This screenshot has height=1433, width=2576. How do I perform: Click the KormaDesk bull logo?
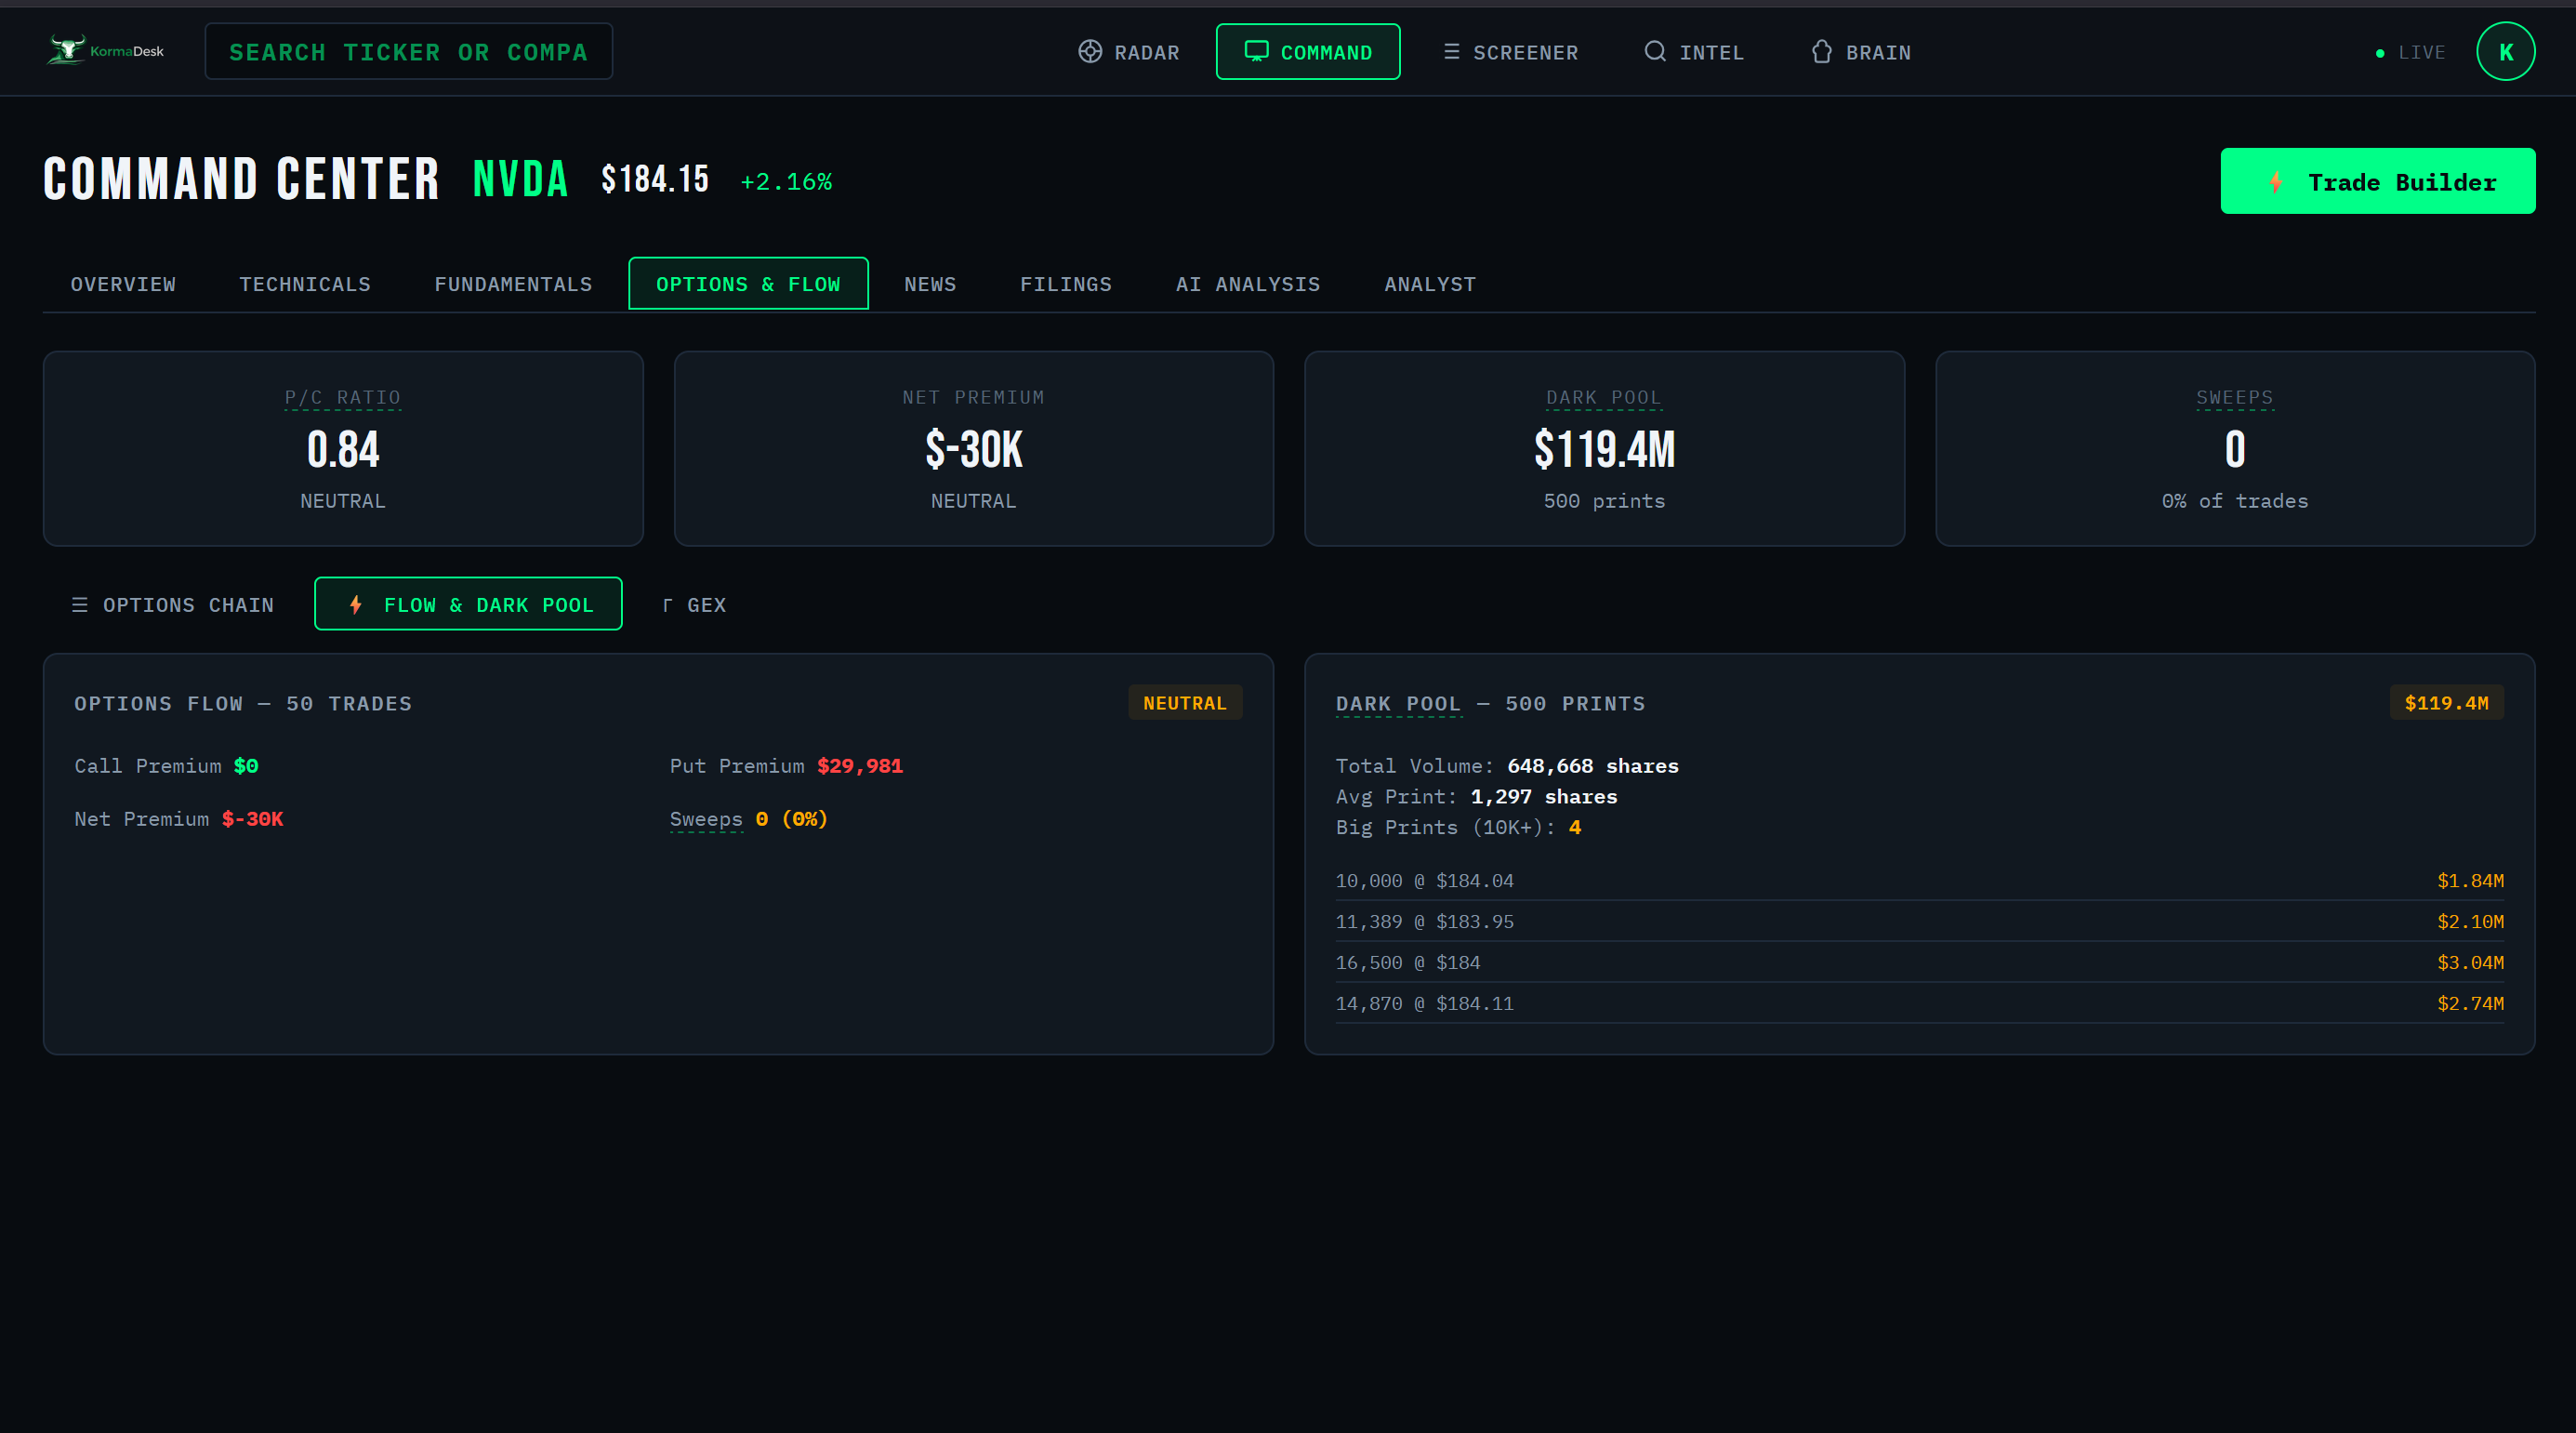click(x=68, y=50)
